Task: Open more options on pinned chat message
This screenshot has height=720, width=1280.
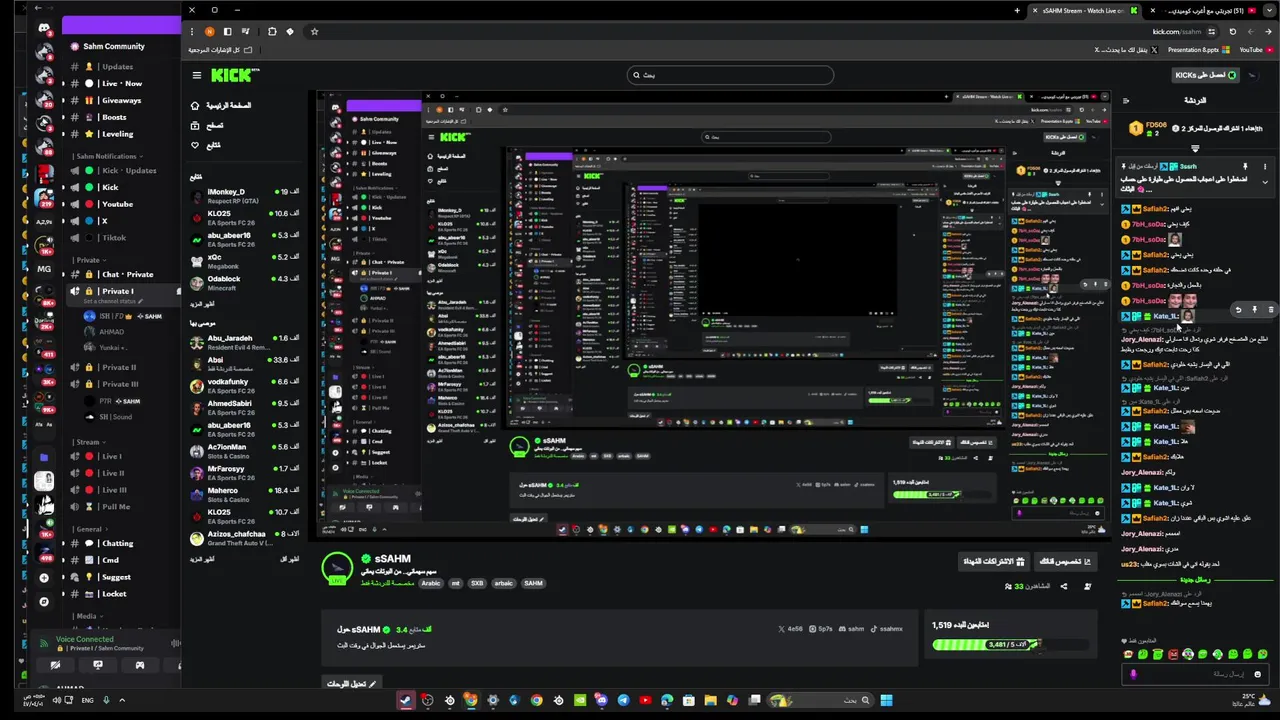Action: [x=1264, y=166]
